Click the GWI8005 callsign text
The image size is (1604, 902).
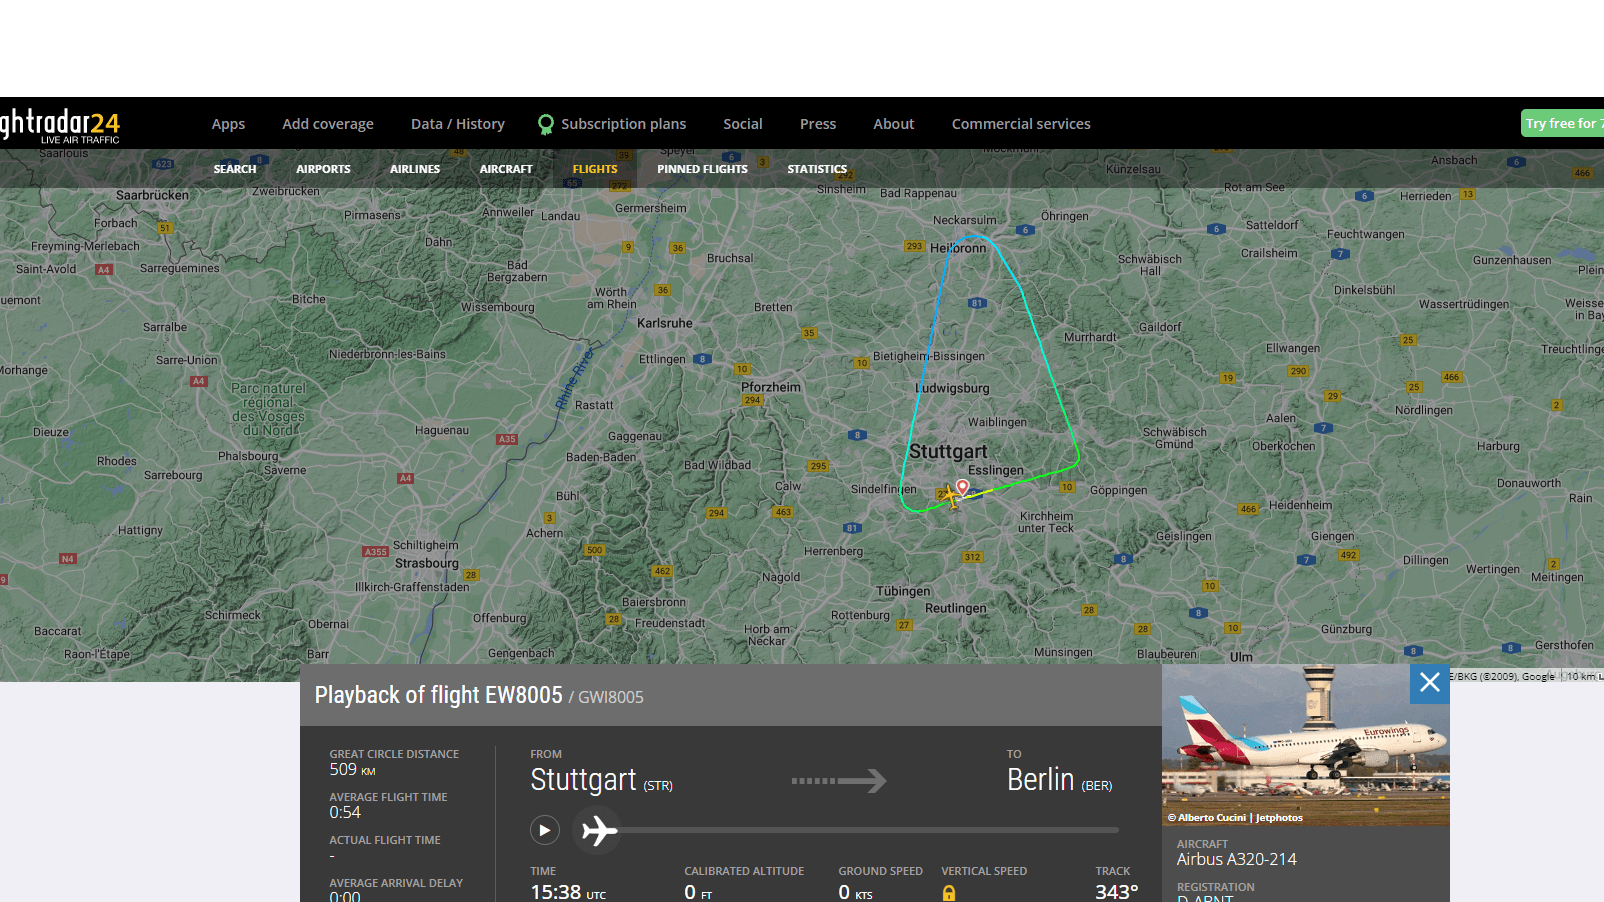pyautogui.click(x=611, y=697)
